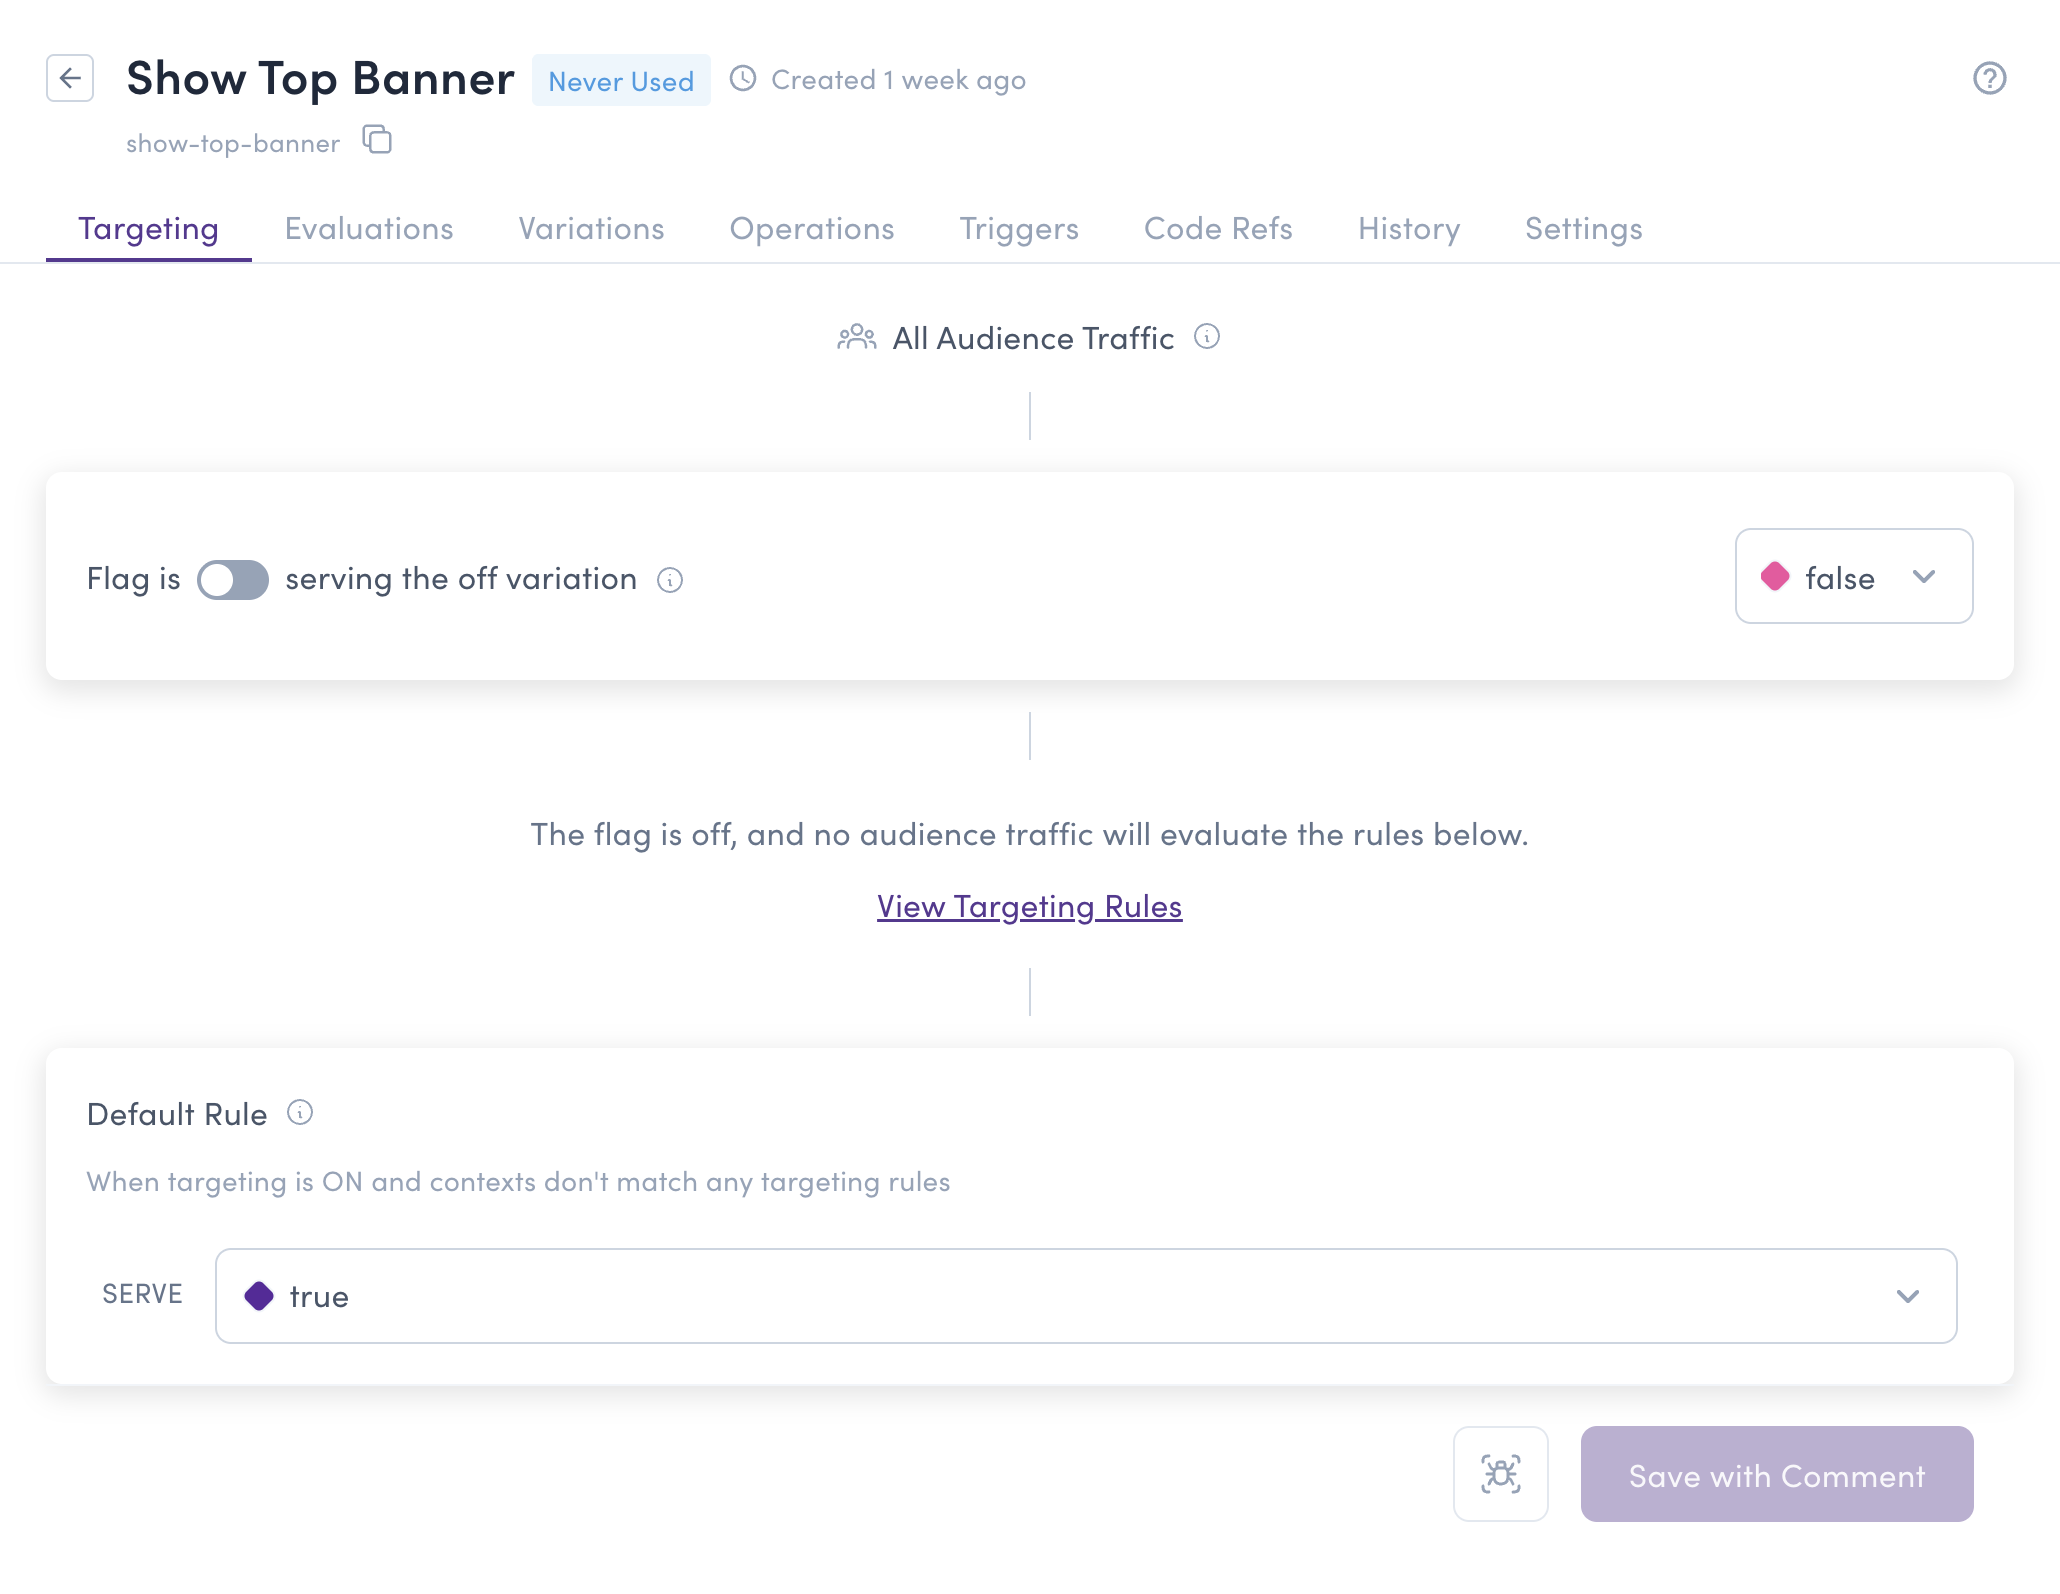Open the Triggers tab
The width and height of the screenshot is (2060, 1594).
1019,229
